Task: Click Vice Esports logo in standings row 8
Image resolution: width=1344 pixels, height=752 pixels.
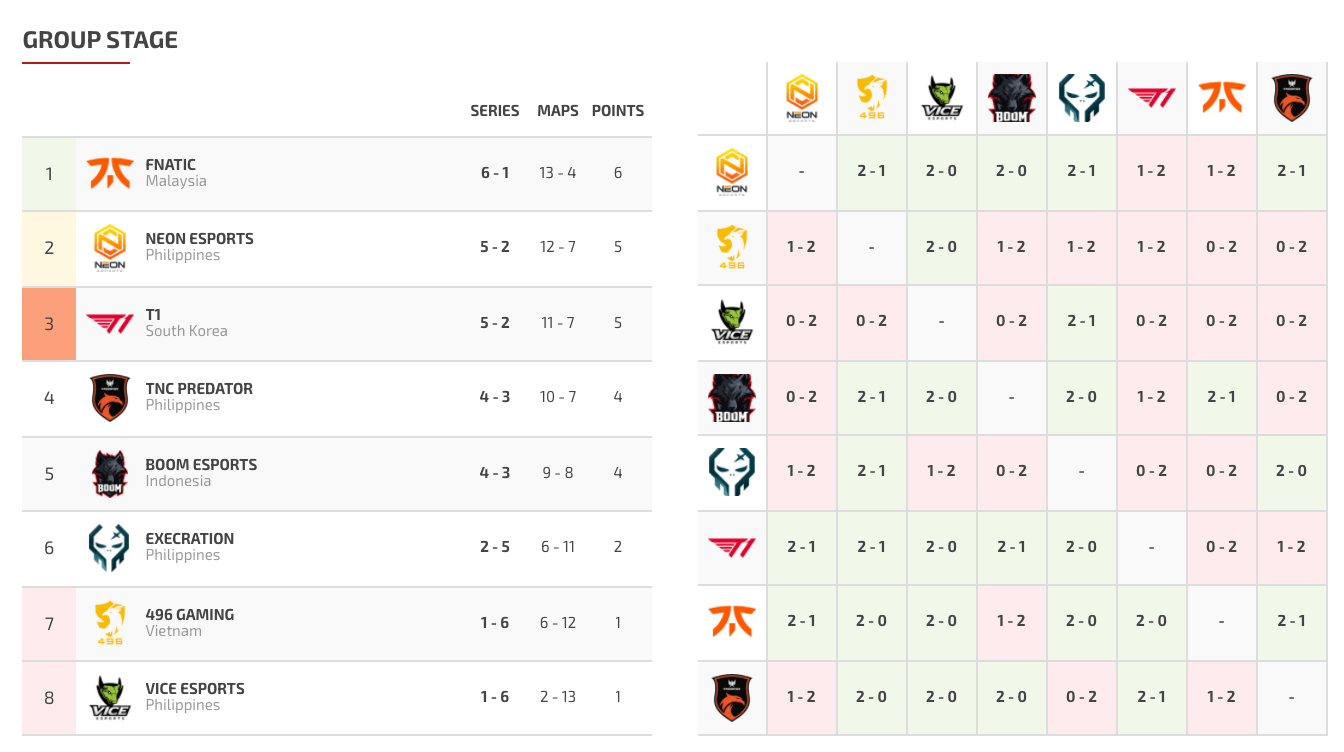Action: 109,698
